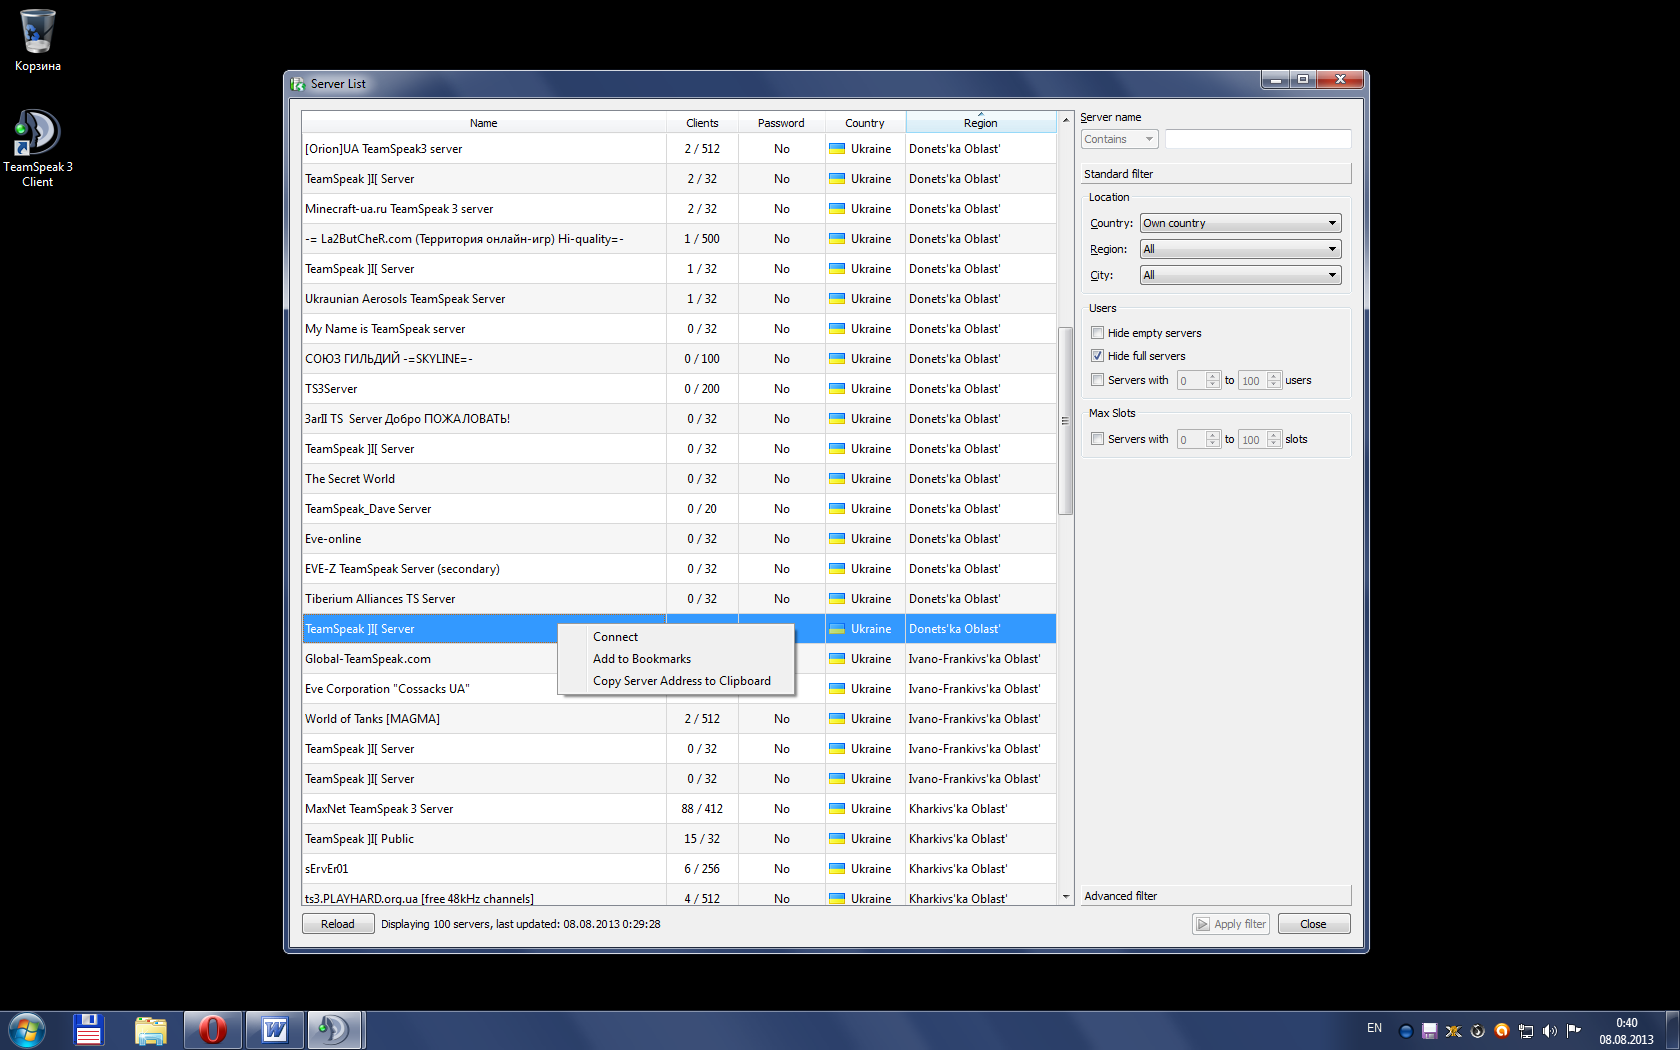Image resolution: width=1680 pixels, height=1050 pixels.
Task: Click Ukraine flag in The Secret World row
Action: click(x=837, y=479)
